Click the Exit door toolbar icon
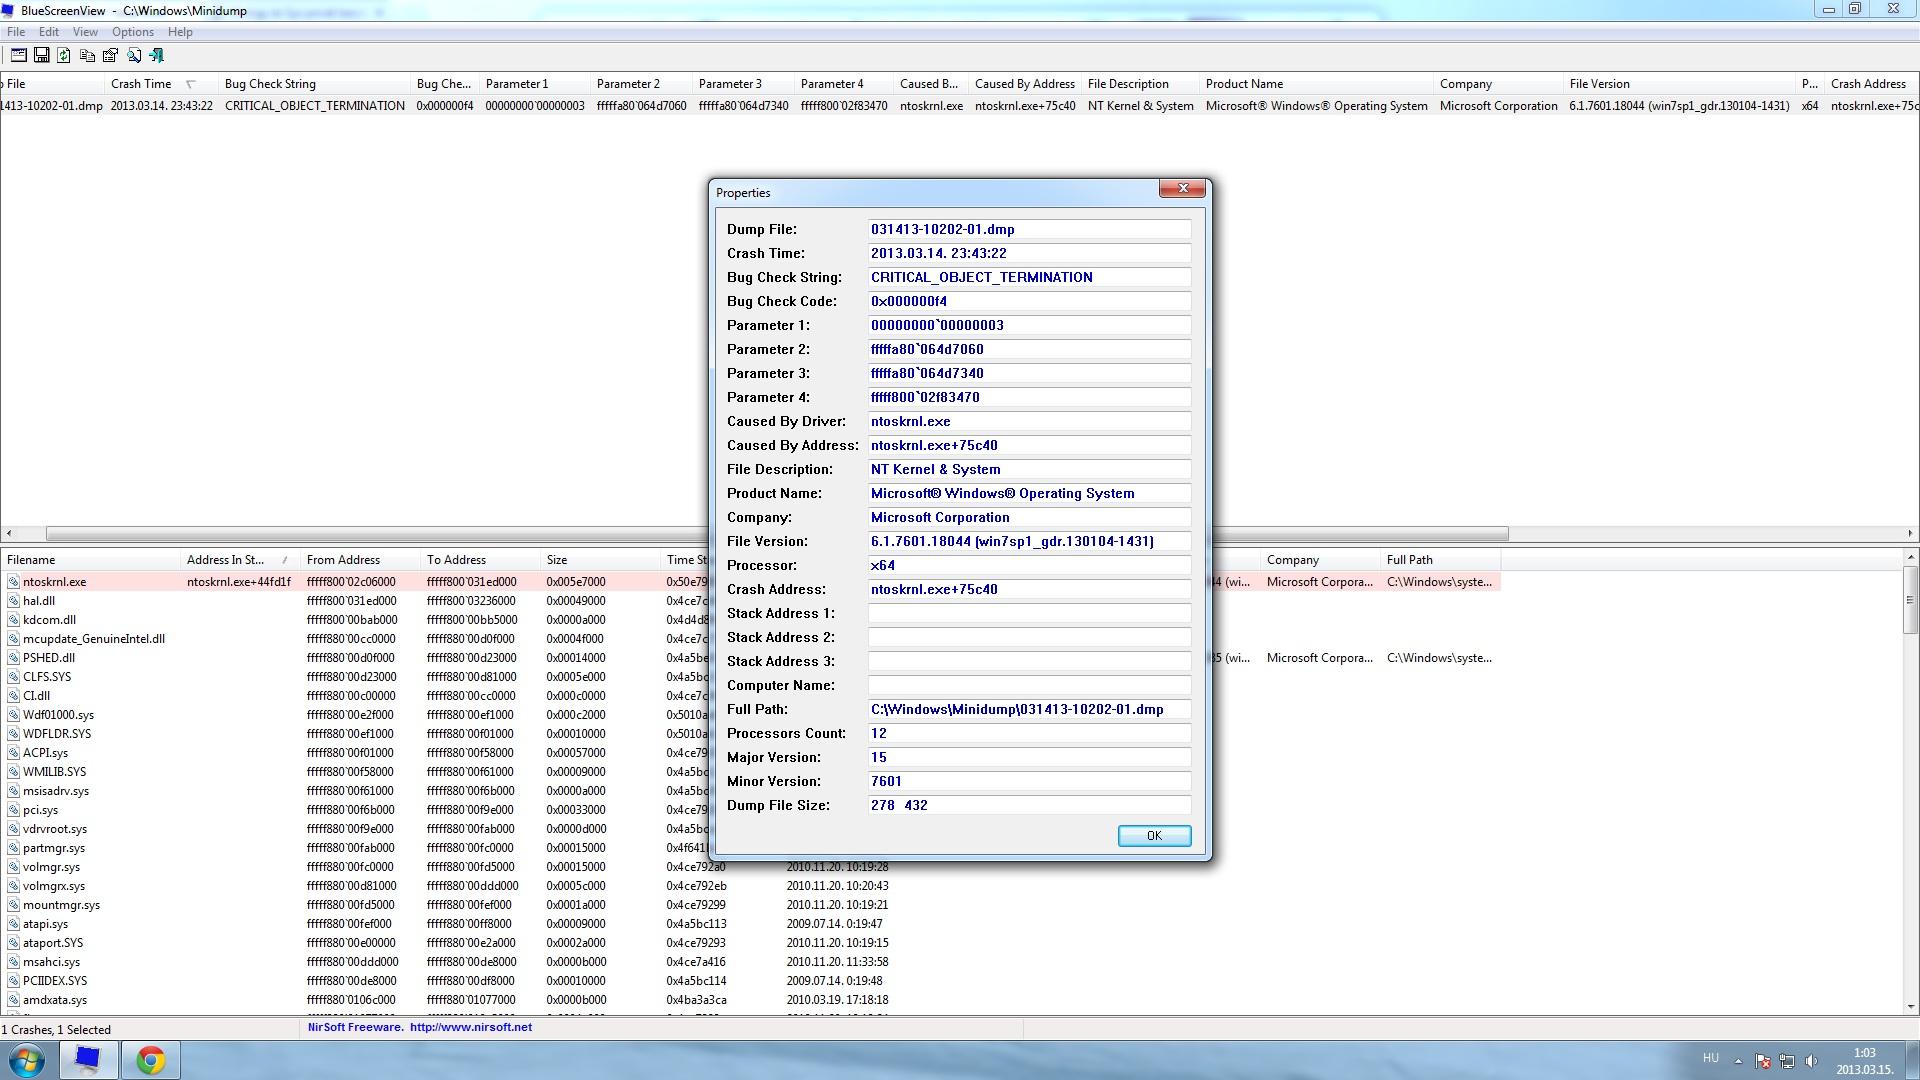 click(x=156, y=55)
